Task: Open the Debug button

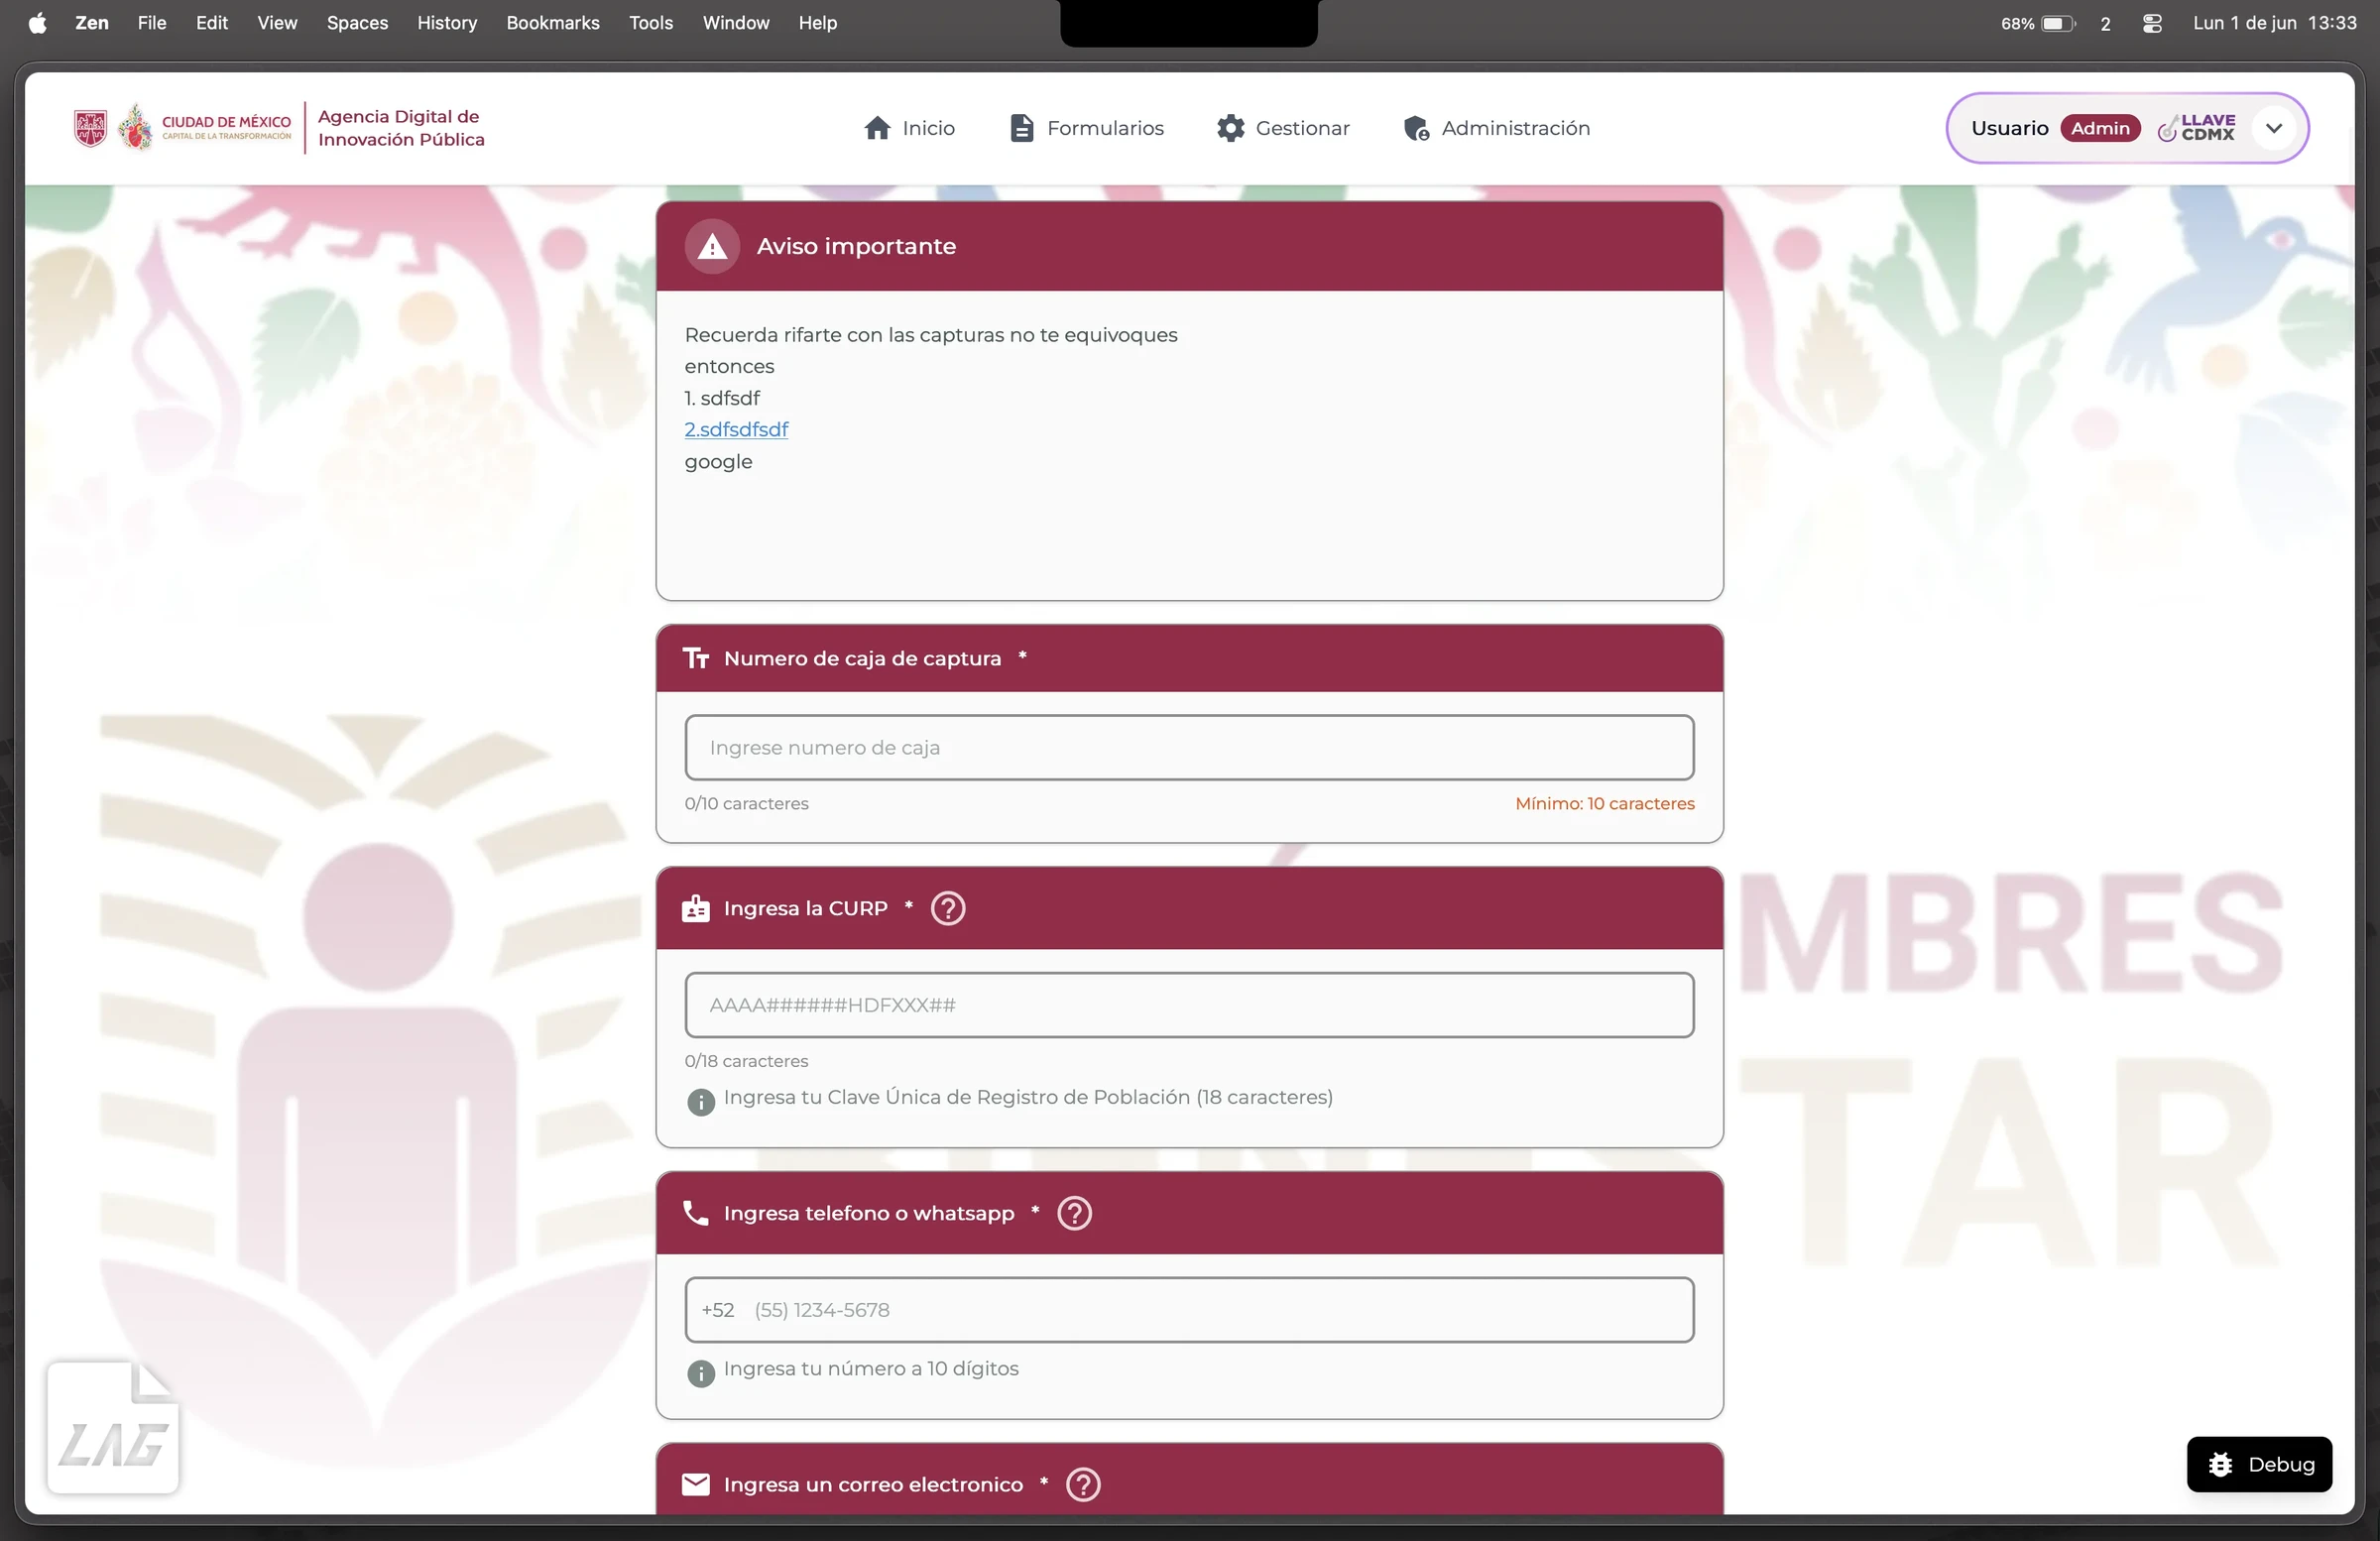Action: click(x=2260, y=1464)
